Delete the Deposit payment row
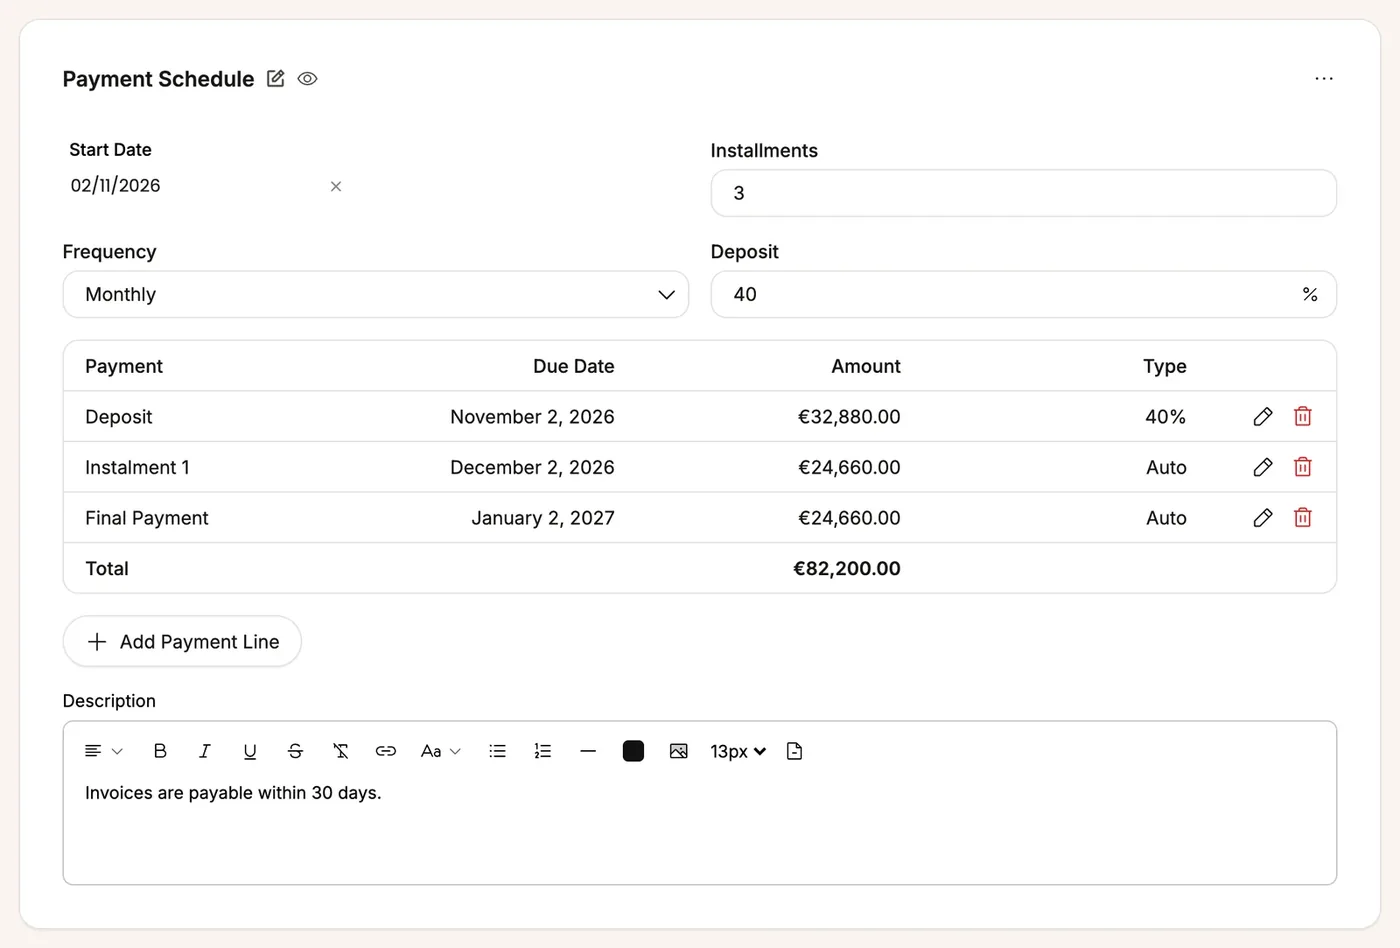The width and height of the screenshot is (1400, 948). [x=1303, y=416]
